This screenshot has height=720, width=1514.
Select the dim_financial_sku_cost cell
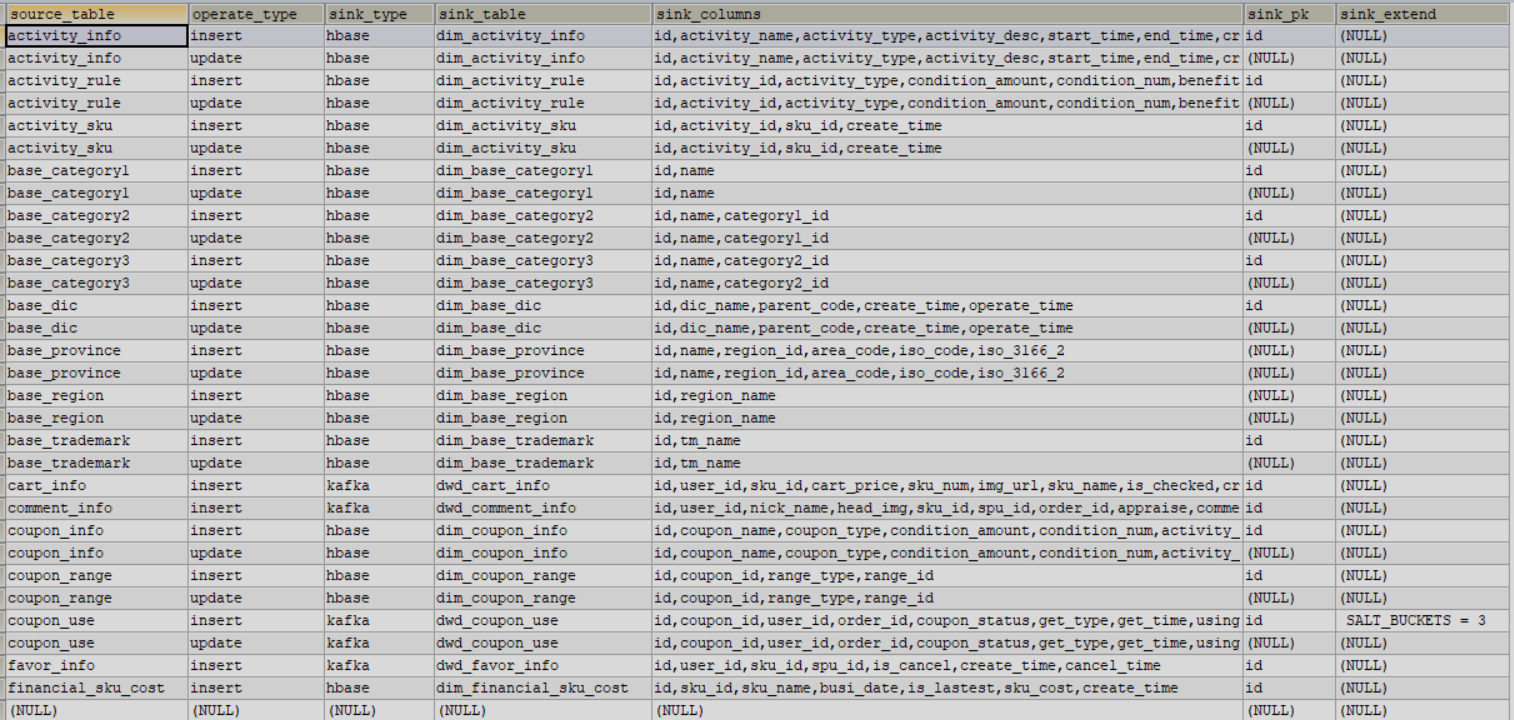tap(532, 688)
